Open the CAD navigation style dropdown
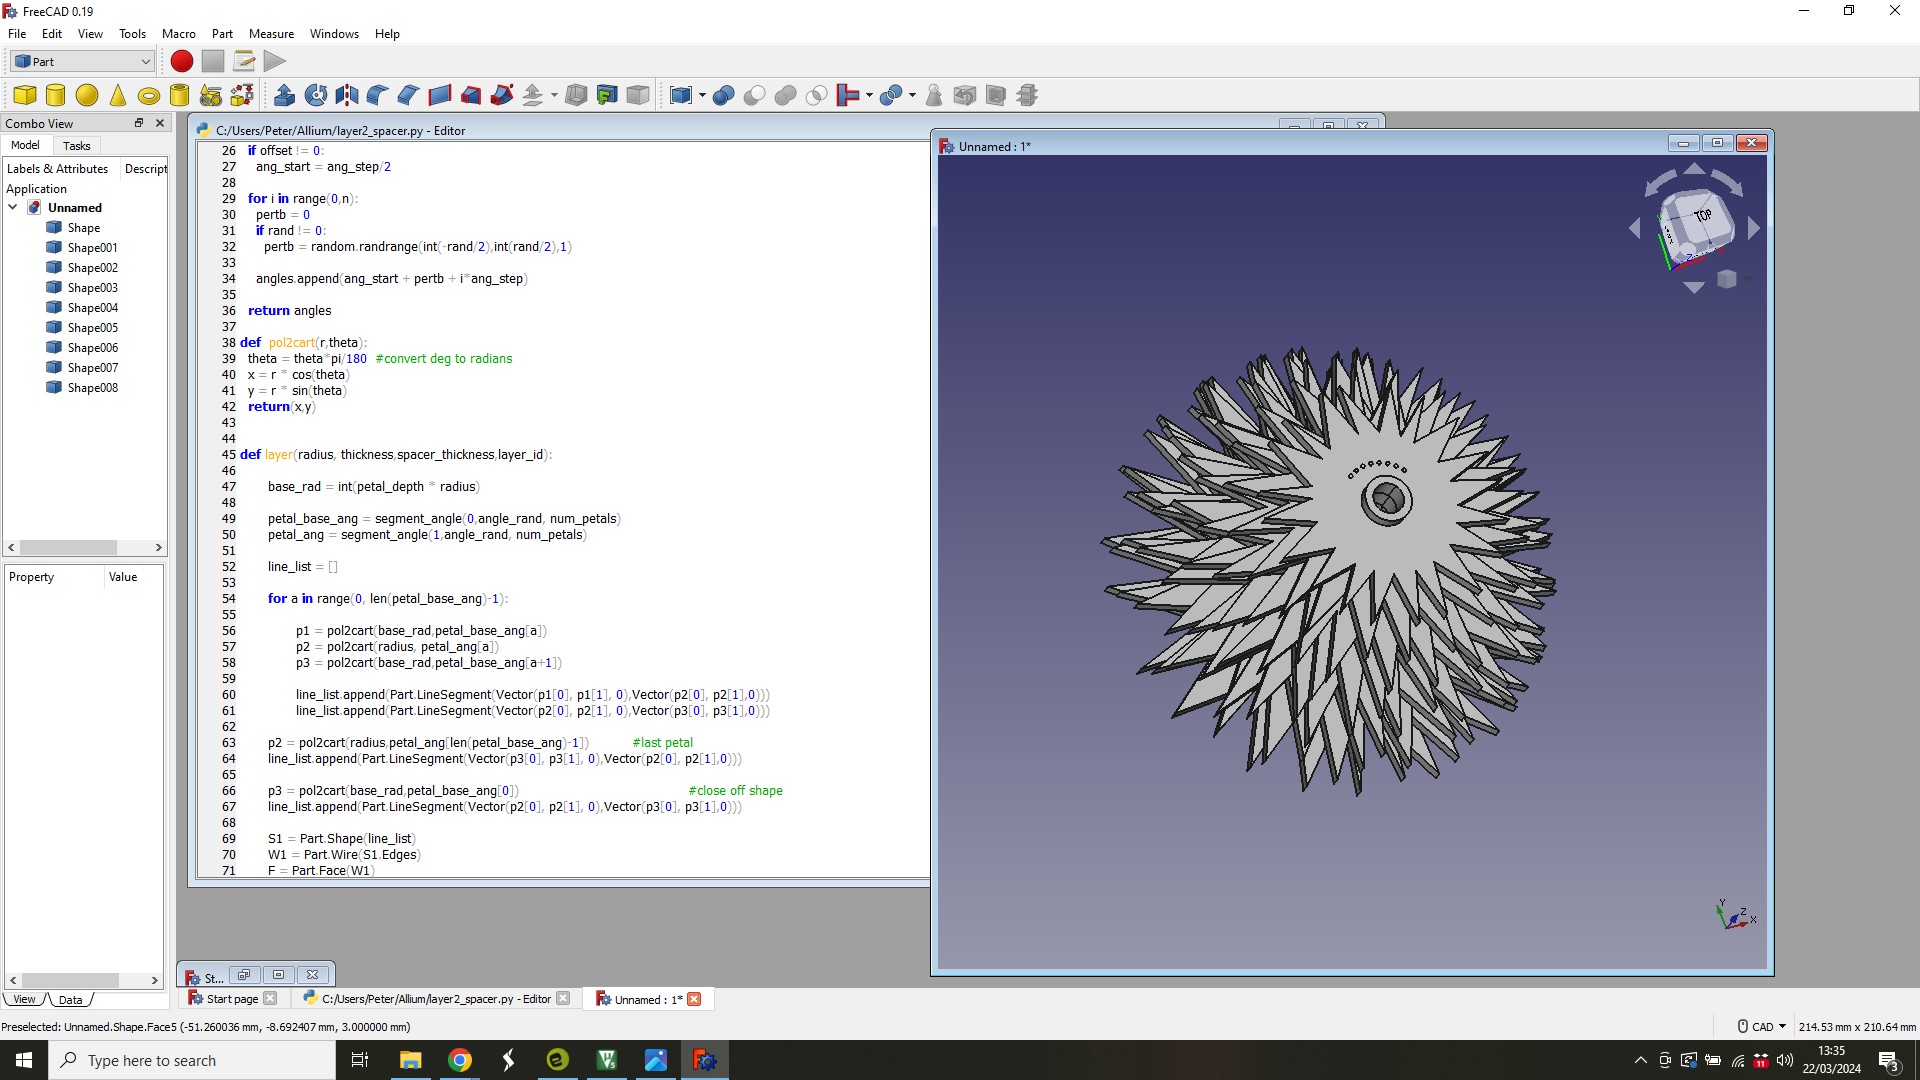This screenshot has width=1920, height=1080. click(x=1763, y=1026)
